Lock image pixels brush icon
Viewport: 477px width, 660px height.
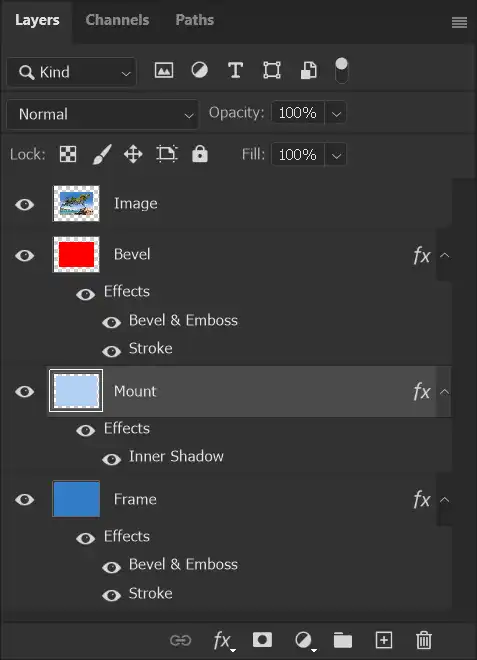click(102, 154)
